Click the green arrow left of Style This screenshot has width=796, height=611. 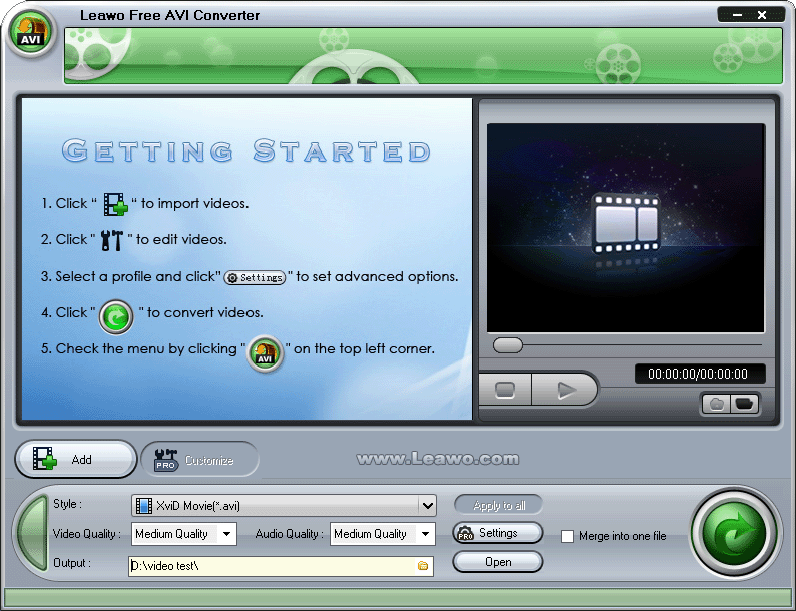(x=32, y=534)
